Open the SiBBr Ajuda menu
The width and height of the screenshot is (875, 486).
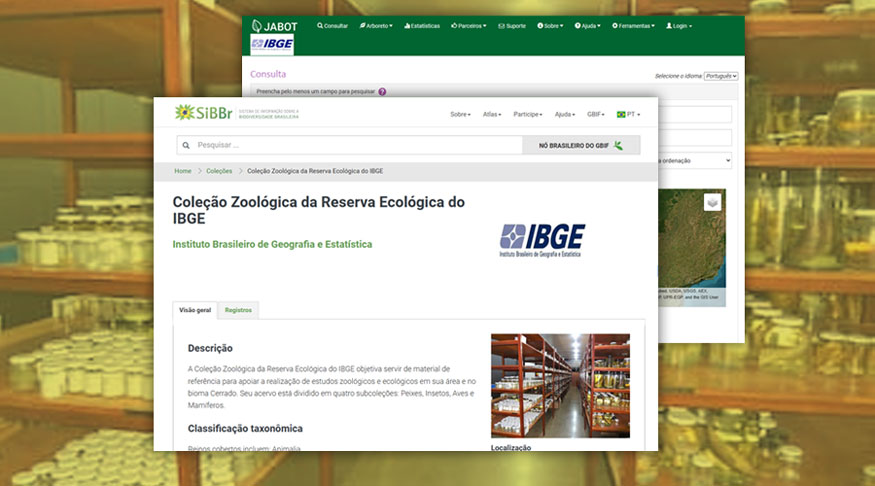pos(565,114)
